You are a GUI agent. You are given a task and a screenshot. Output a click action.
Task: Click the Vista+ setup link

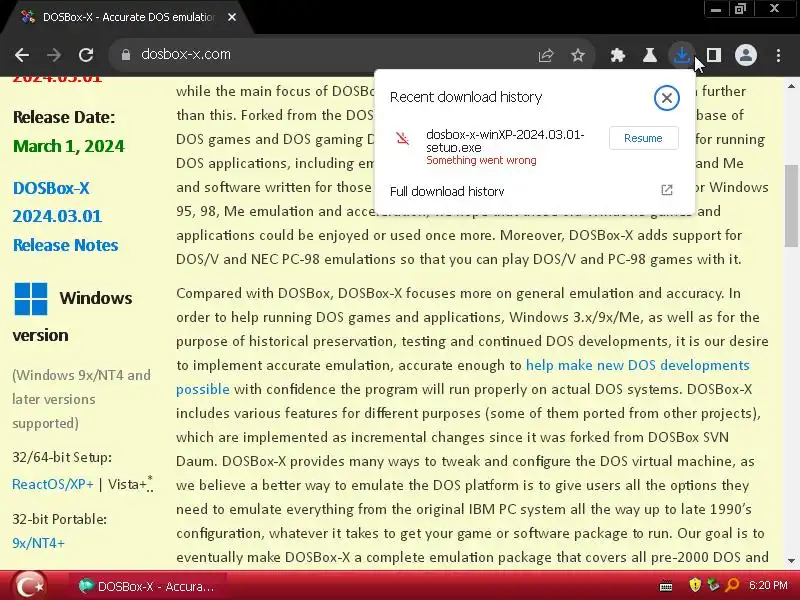(x=128, y=484)
